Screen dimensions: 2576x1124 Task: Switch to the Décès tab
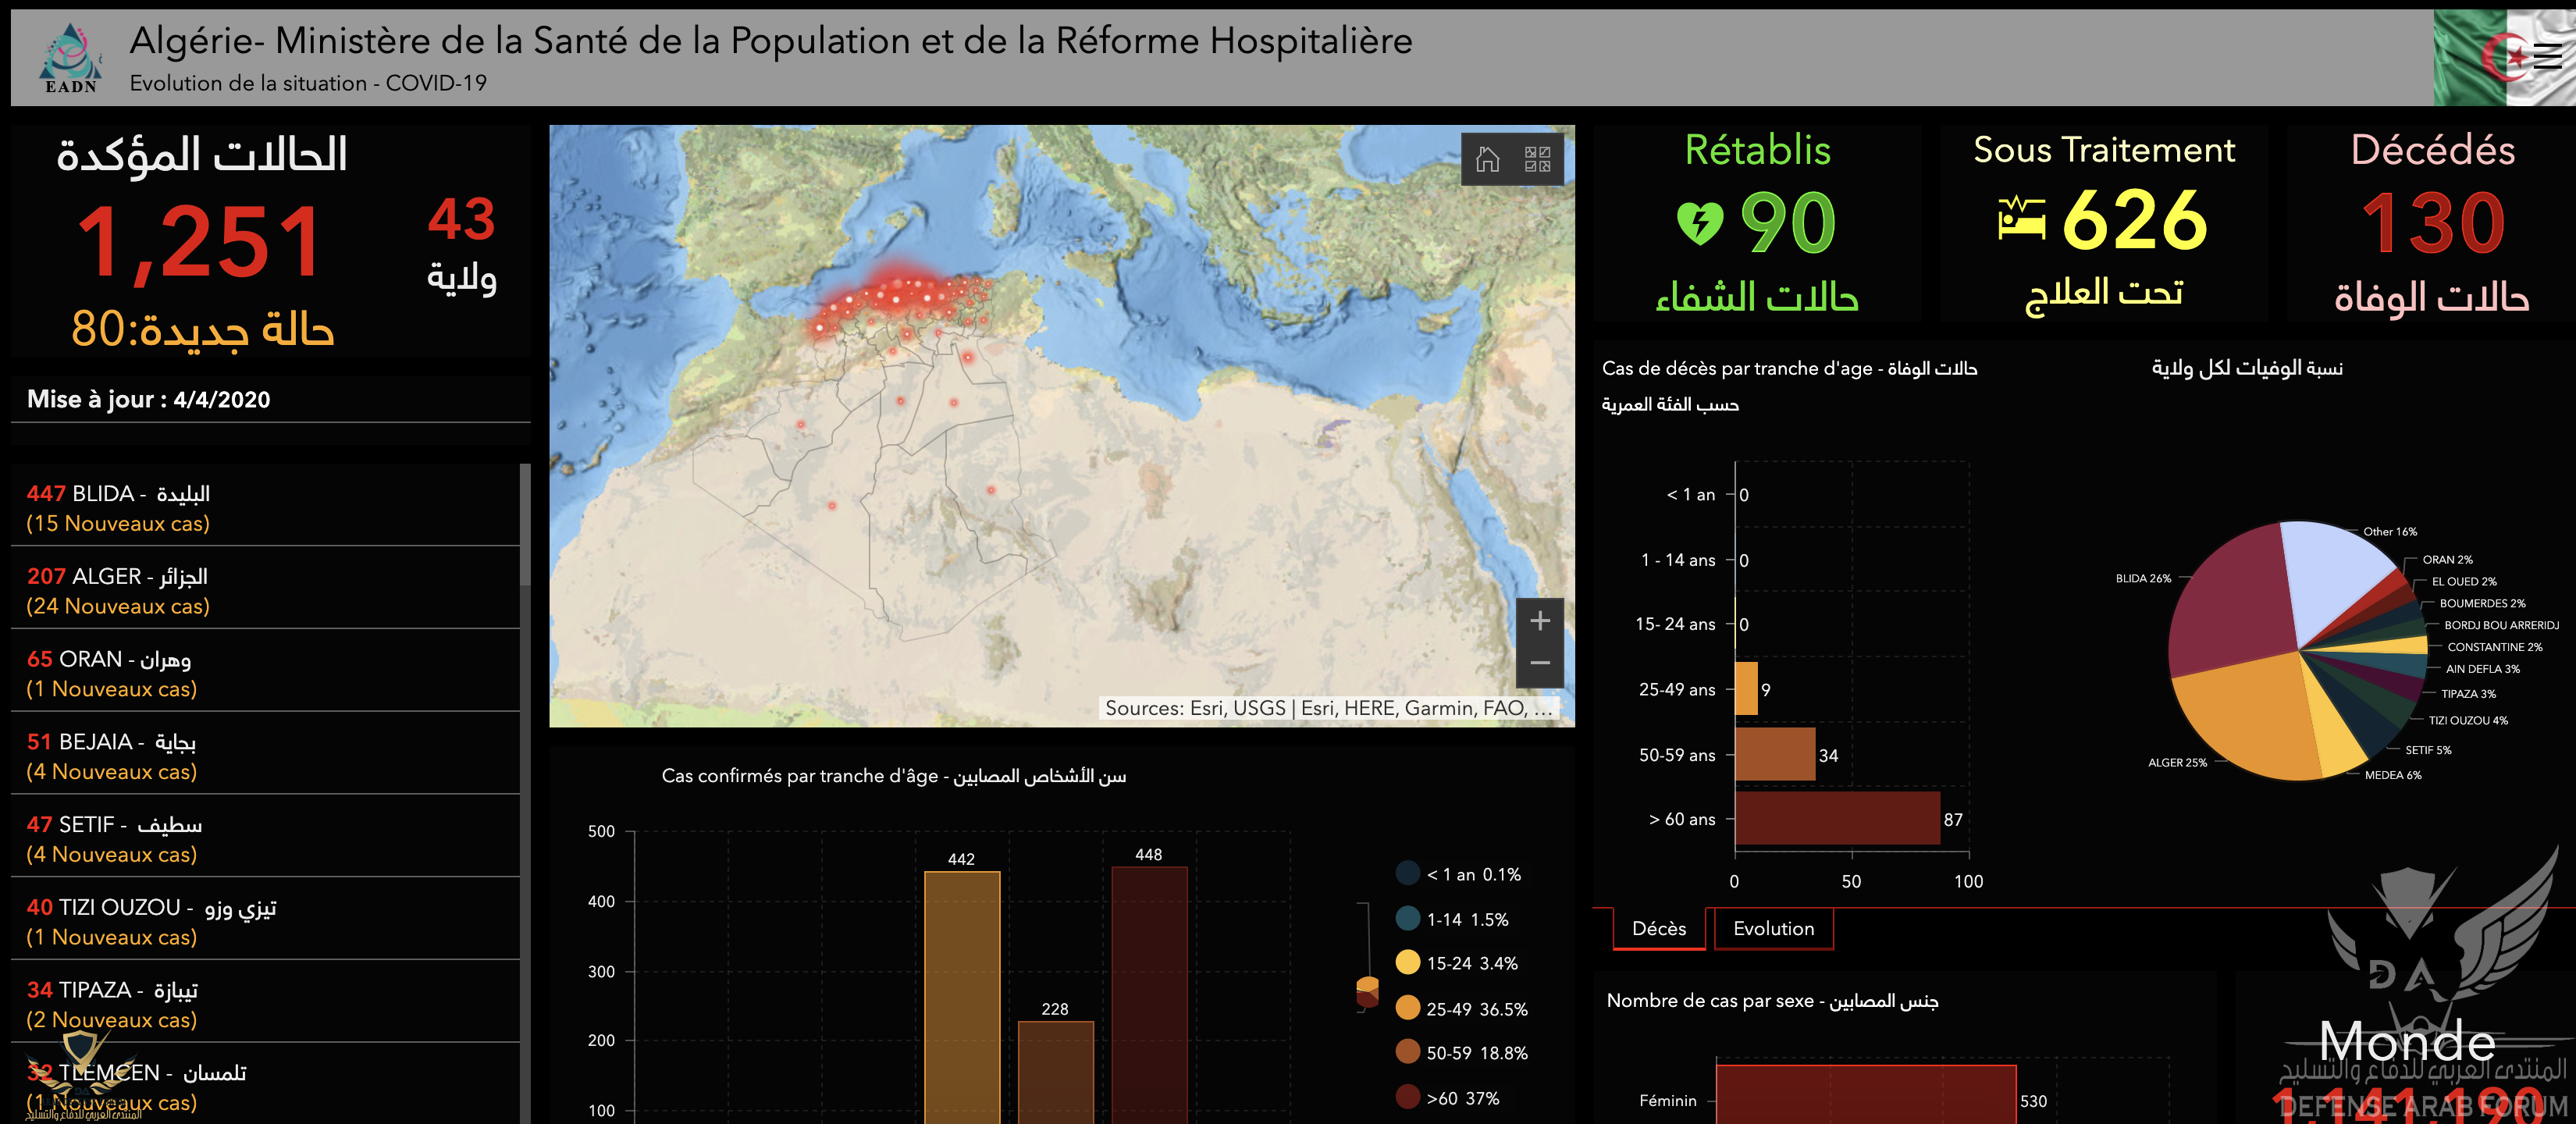1658,928
